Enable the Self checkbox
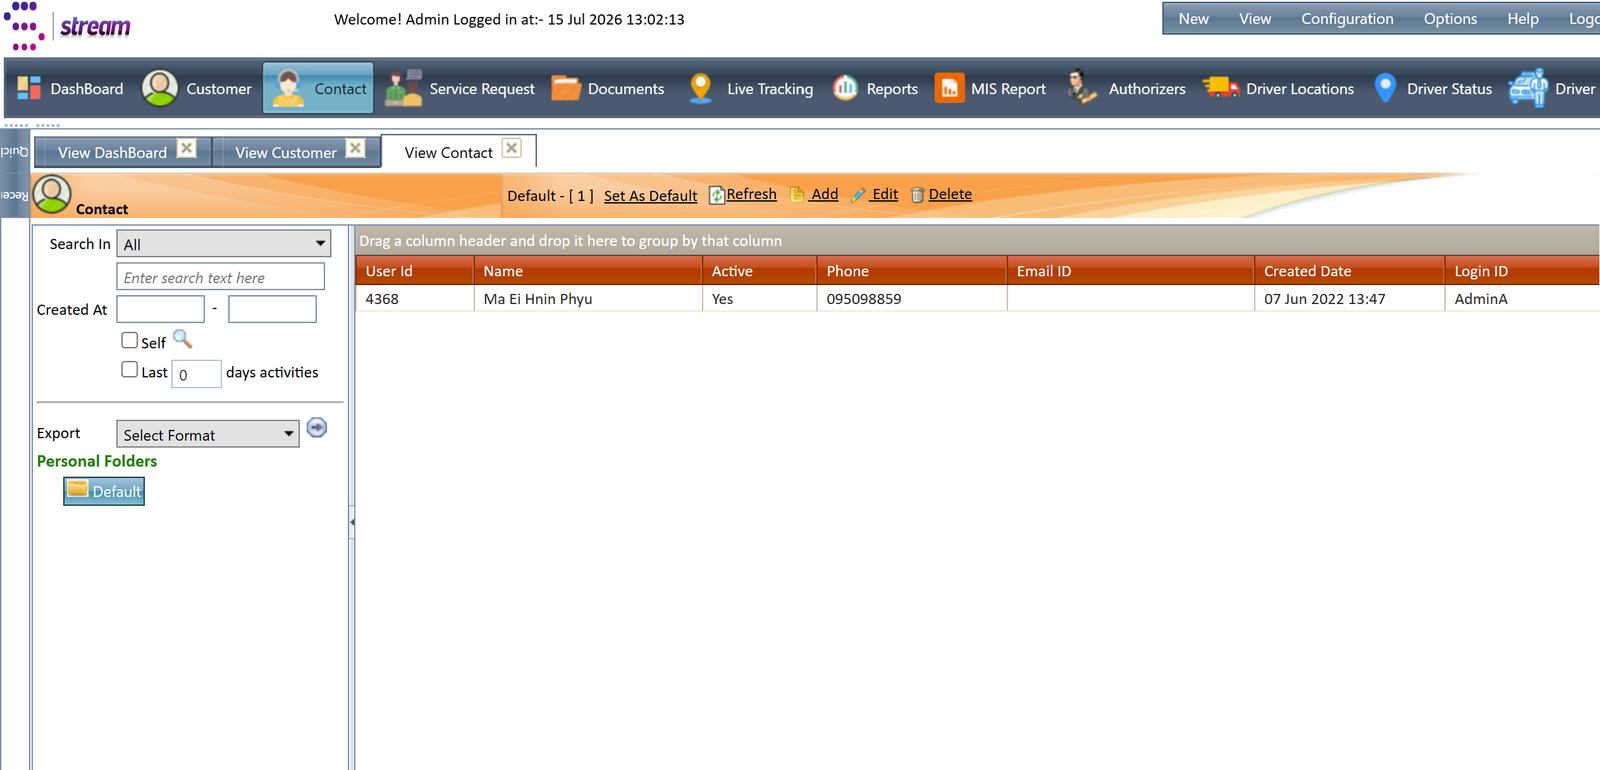 [x=130, y=340]
